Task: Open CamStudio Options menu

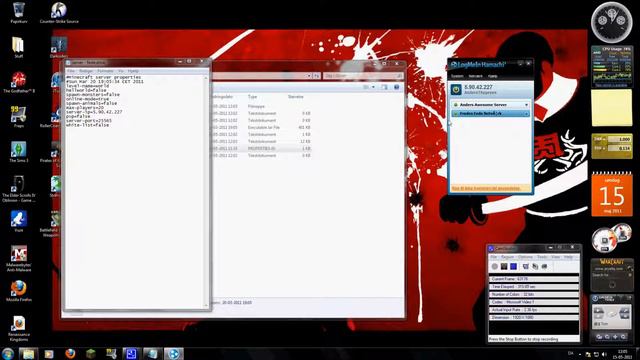Action: pyautogui.click(x=525, y=257)
